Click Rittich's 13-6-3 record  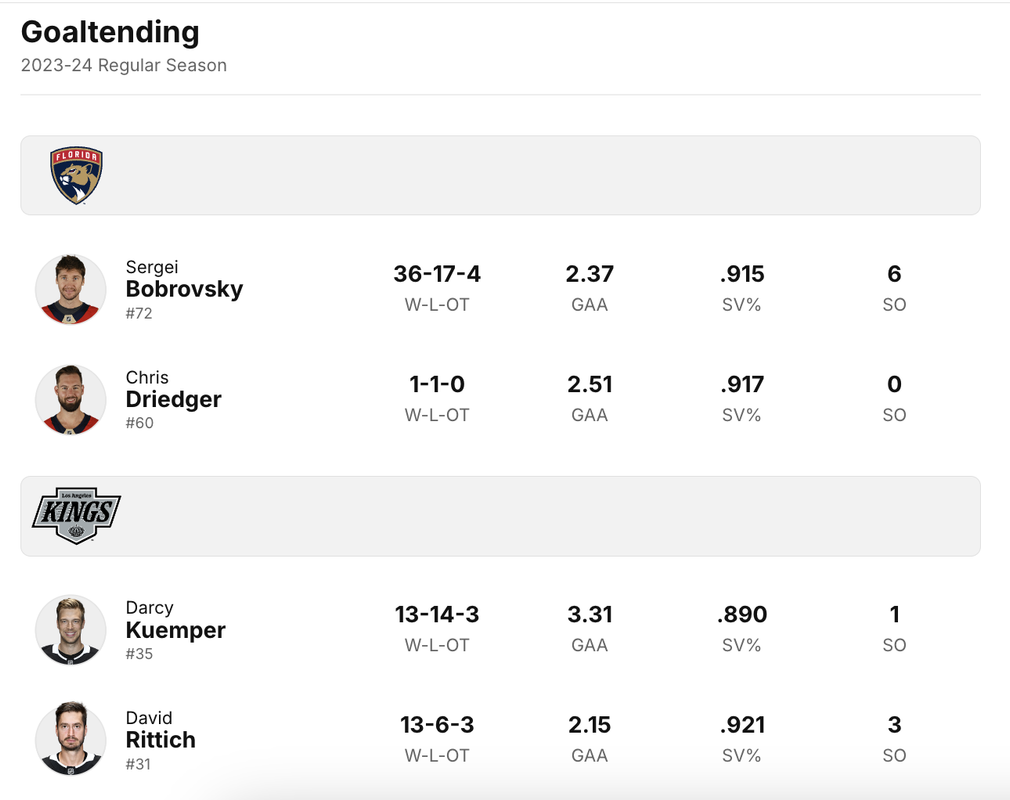point(437,725)
